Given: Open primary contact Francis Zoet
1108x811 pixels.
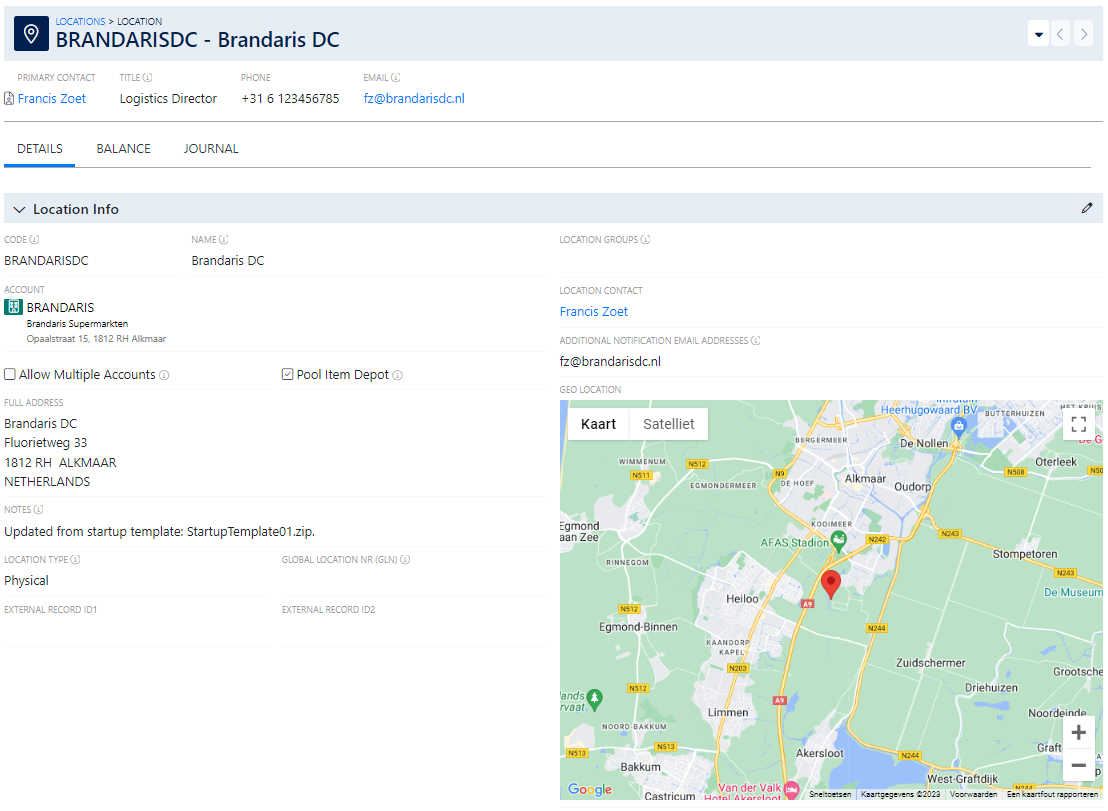Looking at the screenshot, I should click(x=52, y=98).
